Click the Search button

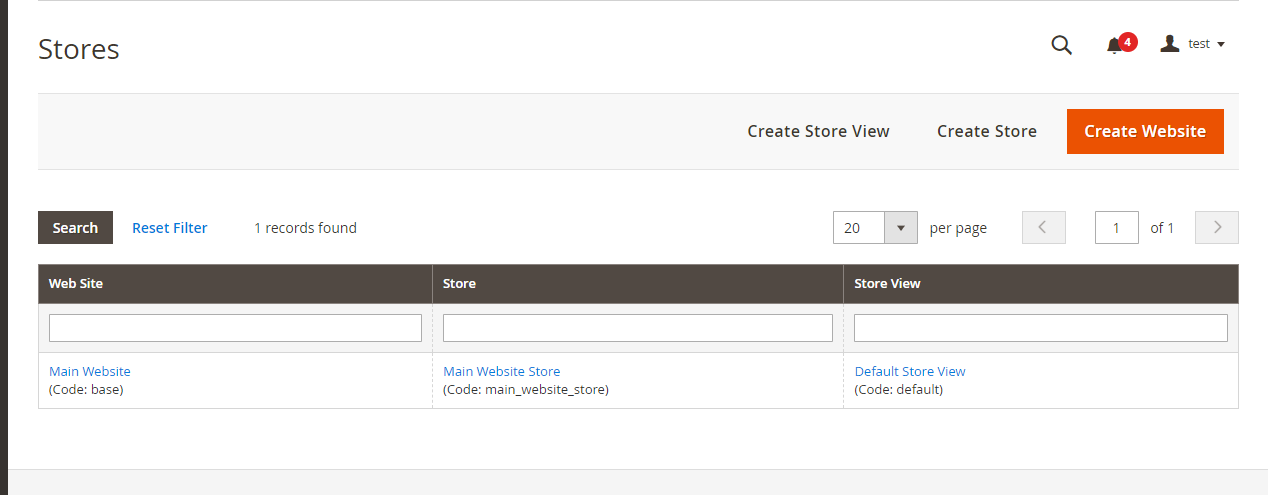tap(75, 228)
